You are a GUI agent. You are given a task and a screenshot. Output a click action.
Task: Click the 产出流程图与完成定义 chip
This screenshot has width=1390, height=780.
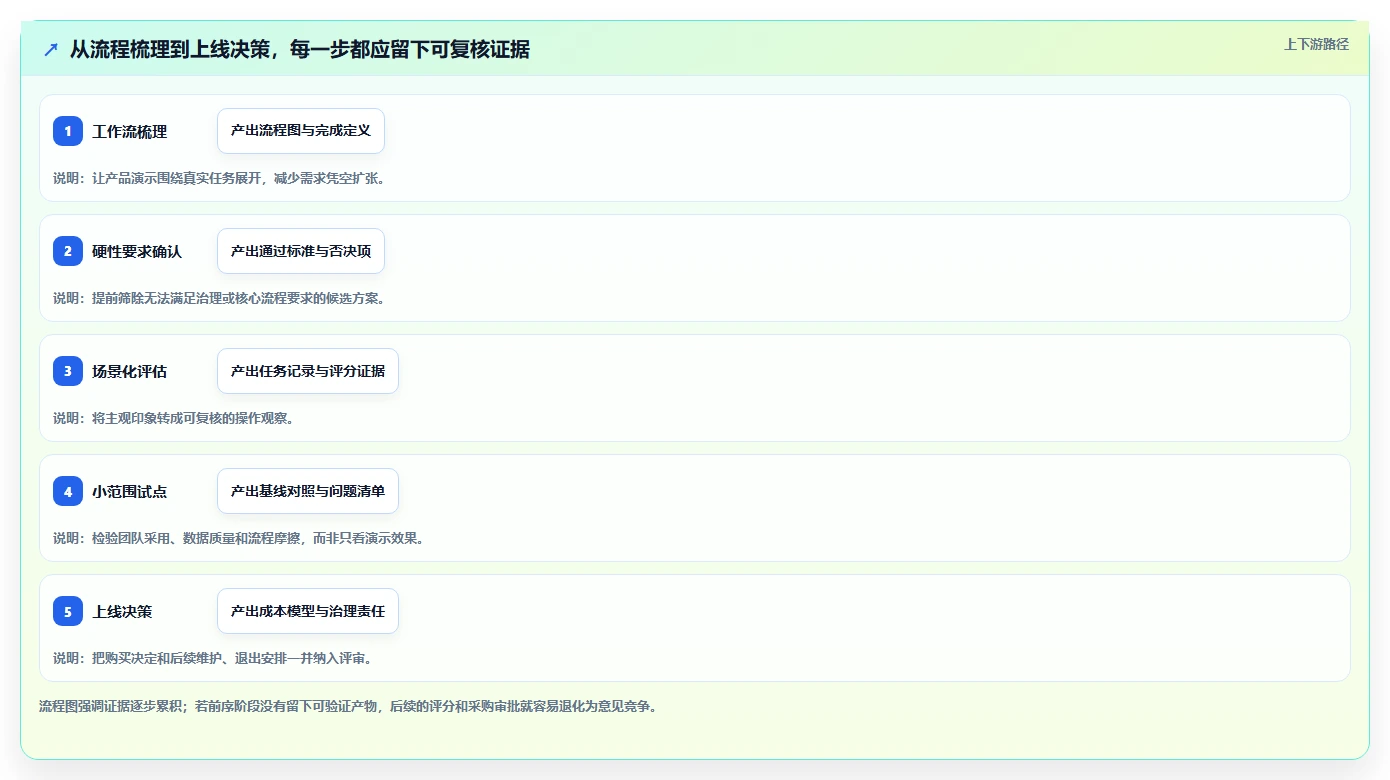coord(301,131)
